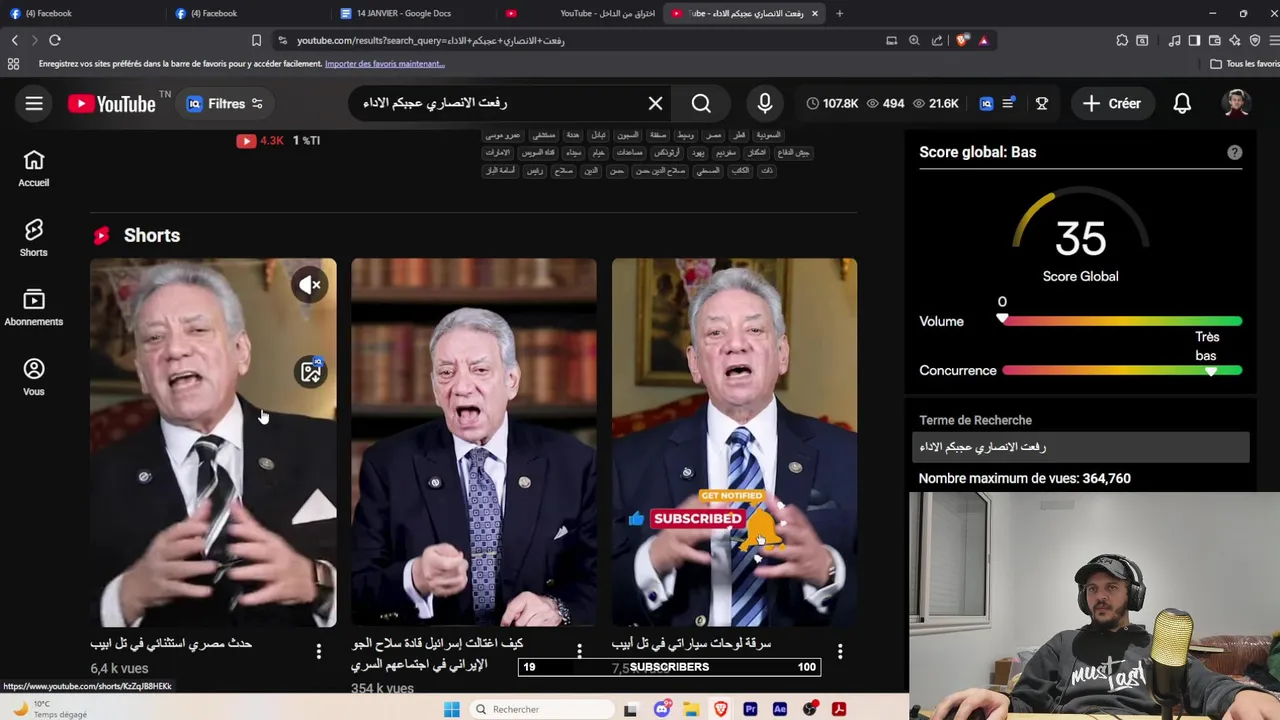Click the browser address bar URL

point(431,41)
